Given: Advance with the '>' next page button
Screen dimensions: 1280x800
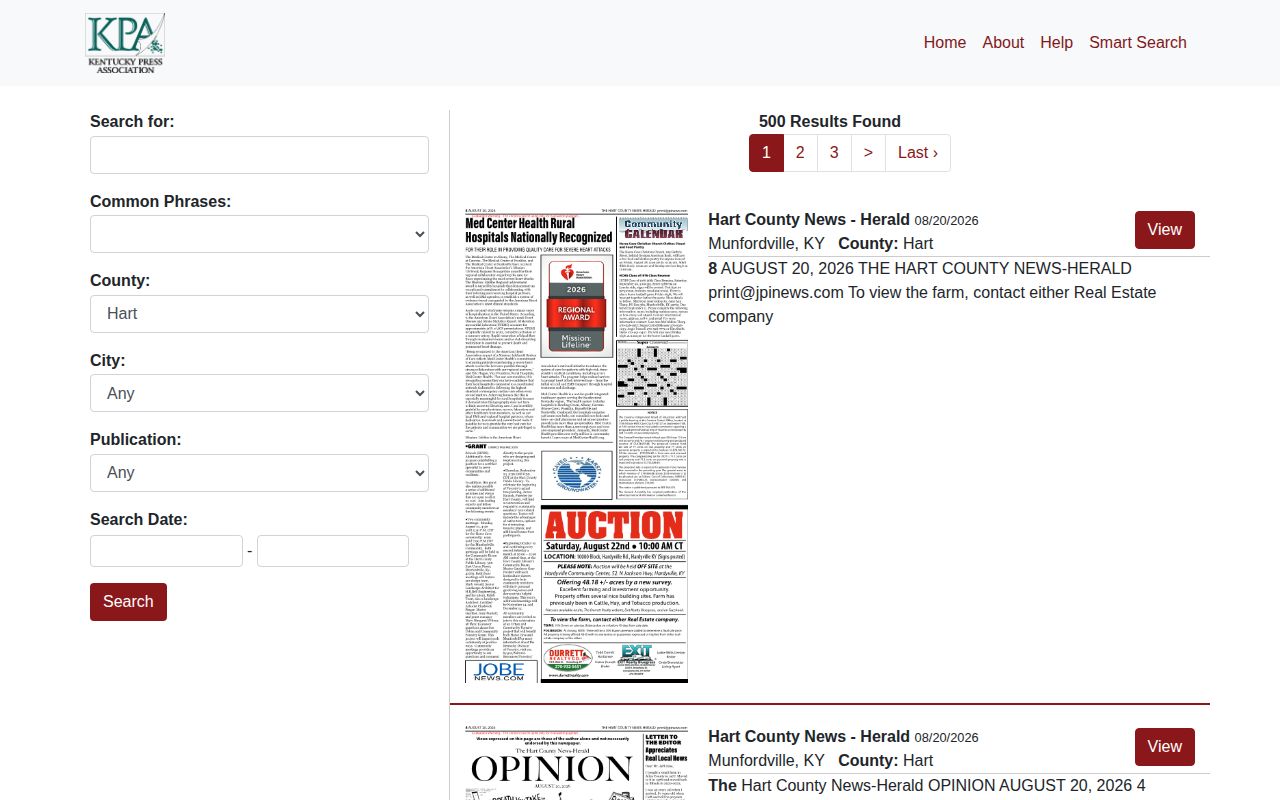Looking at the screenshot, I should pyautogui.click(x=868, y=153).
